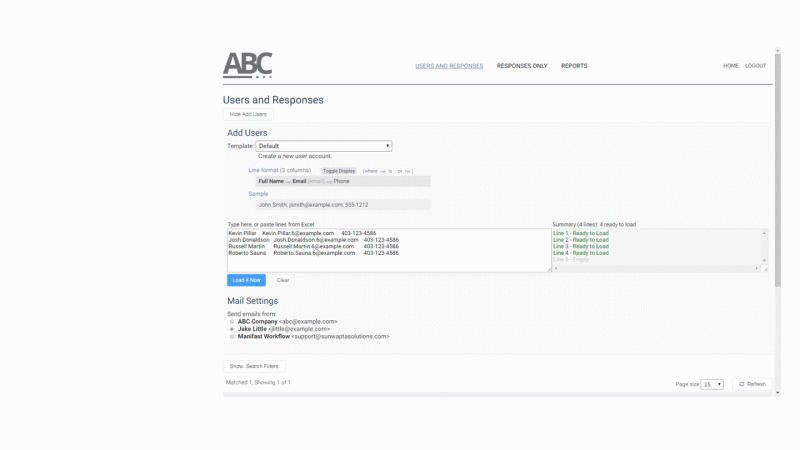Click the Home link
The image size is (800, 450).
pyautogui.click(x=731, y=66)
